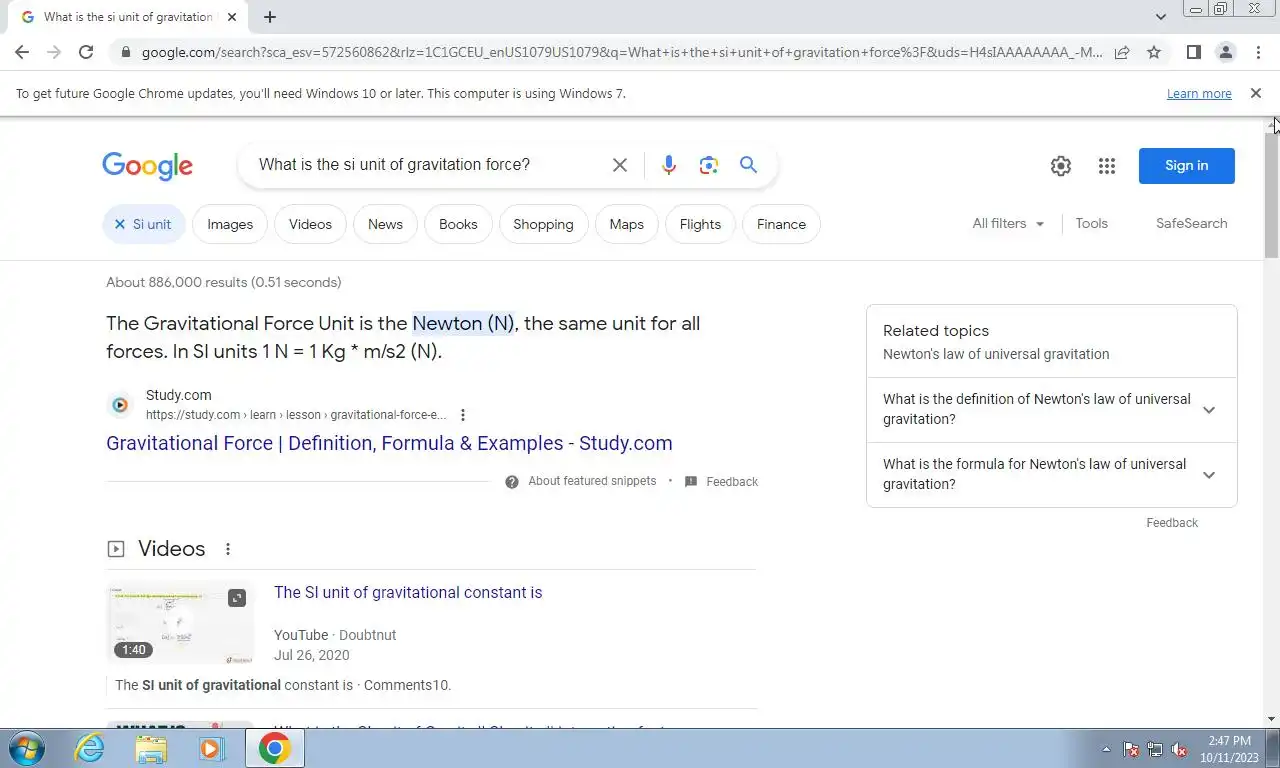Select the Maps filter tab

(x=626, y=224)
